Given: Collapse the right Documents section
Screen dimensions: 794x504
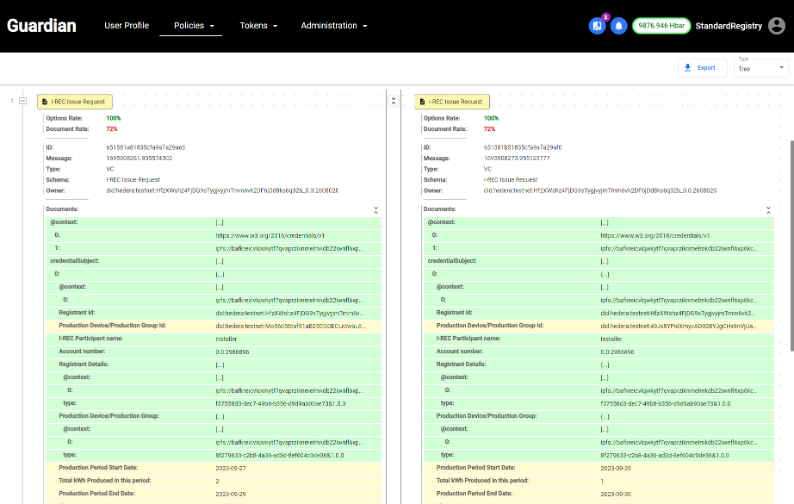Looking at the screenshot, I should tap(769, 210).
